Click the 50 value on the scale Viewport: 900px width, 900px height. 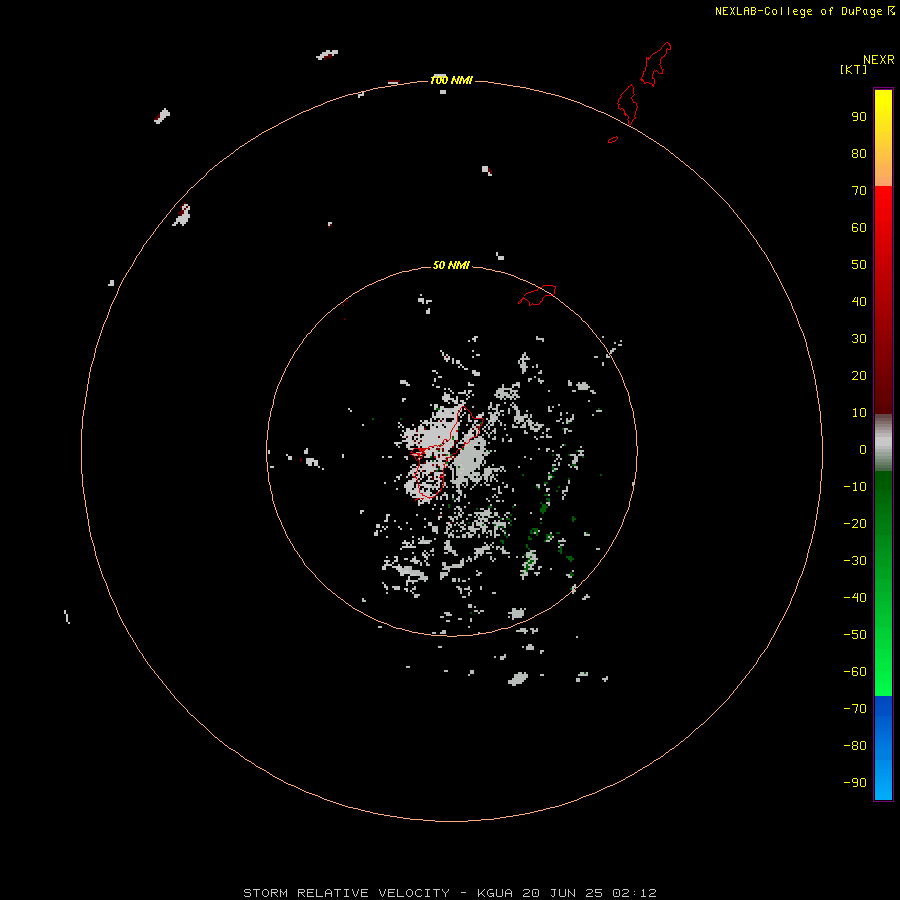(859, 265)
